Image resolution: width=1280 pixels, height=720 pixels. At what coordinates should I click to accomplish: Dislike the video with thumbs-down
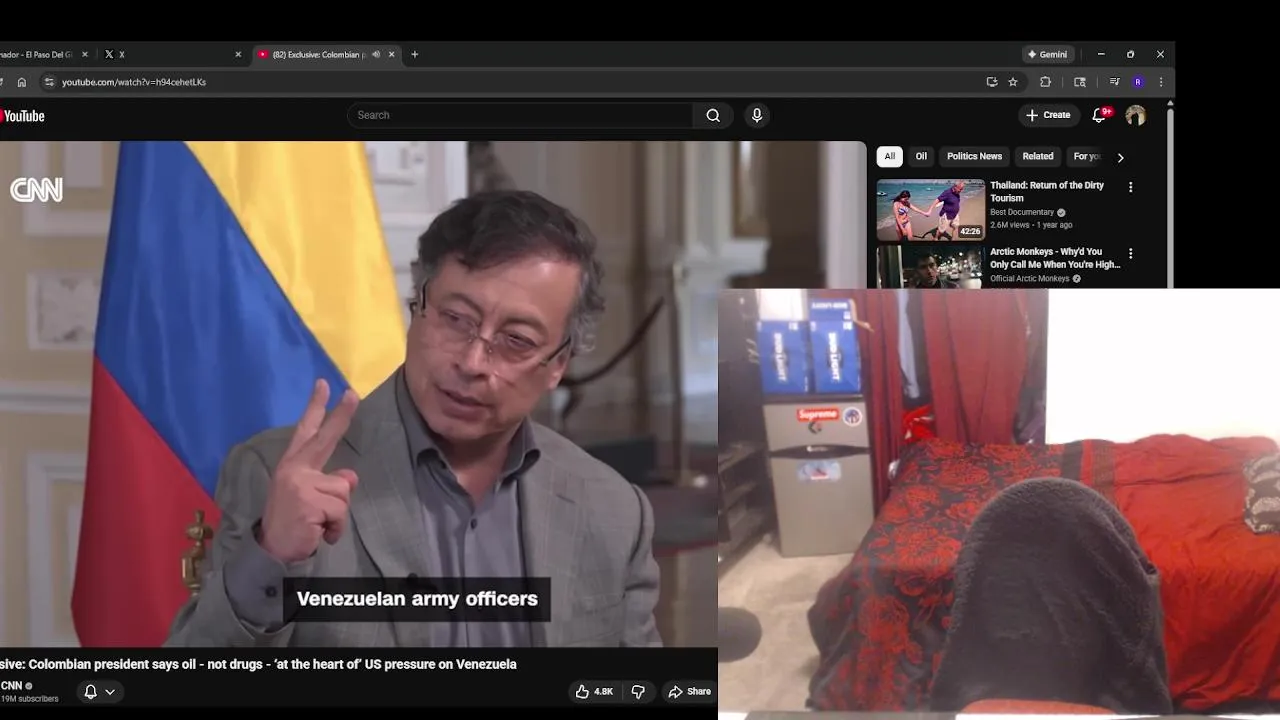click(x=638, y=691)
